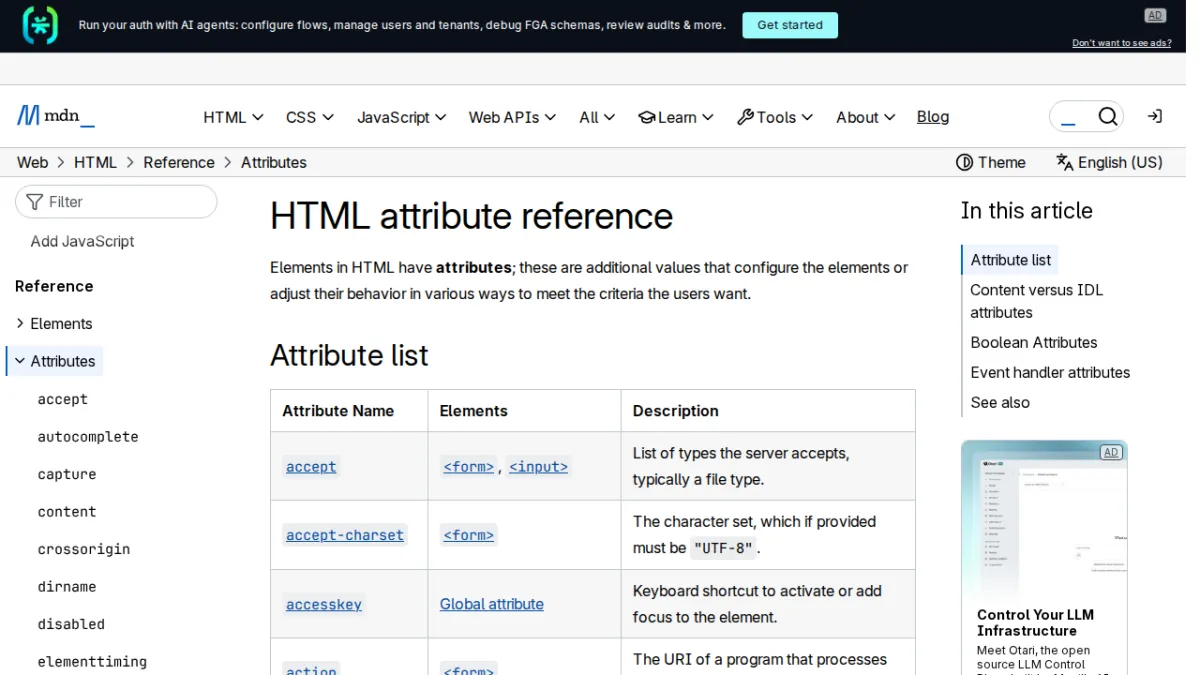
Task: Jump to "See also" section
Action: (1000, 402)
